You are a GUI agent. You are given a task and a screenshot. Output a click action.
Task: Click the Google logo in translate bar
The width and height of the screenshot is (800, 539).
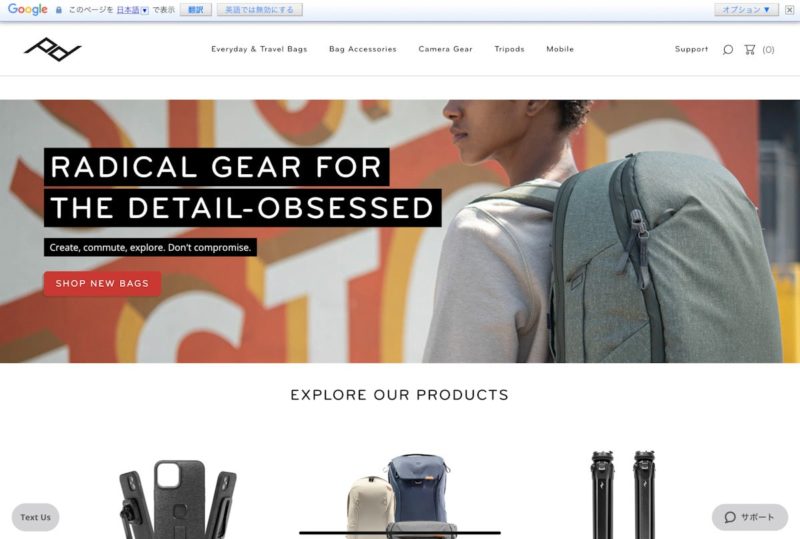28,9
